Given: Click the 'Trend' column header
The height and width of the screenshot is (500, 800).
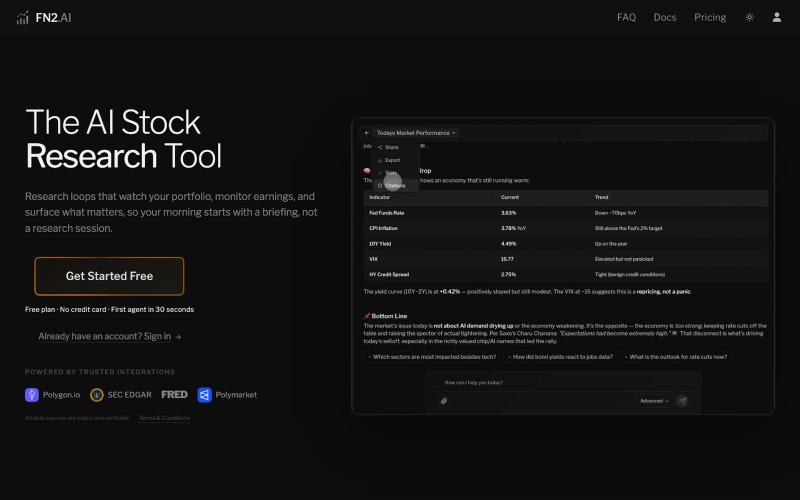Looking at the screenshot, I should point(602,197).
